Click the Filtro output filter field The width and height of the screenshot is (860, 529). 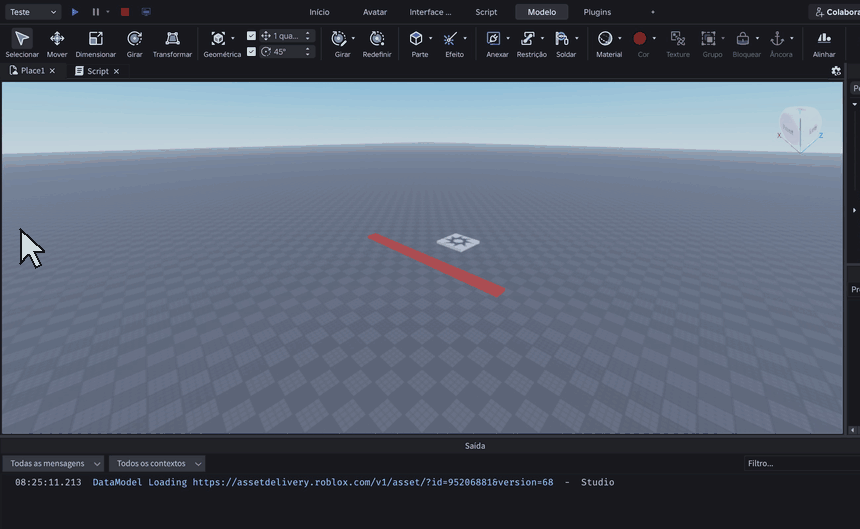click(801, 463)
